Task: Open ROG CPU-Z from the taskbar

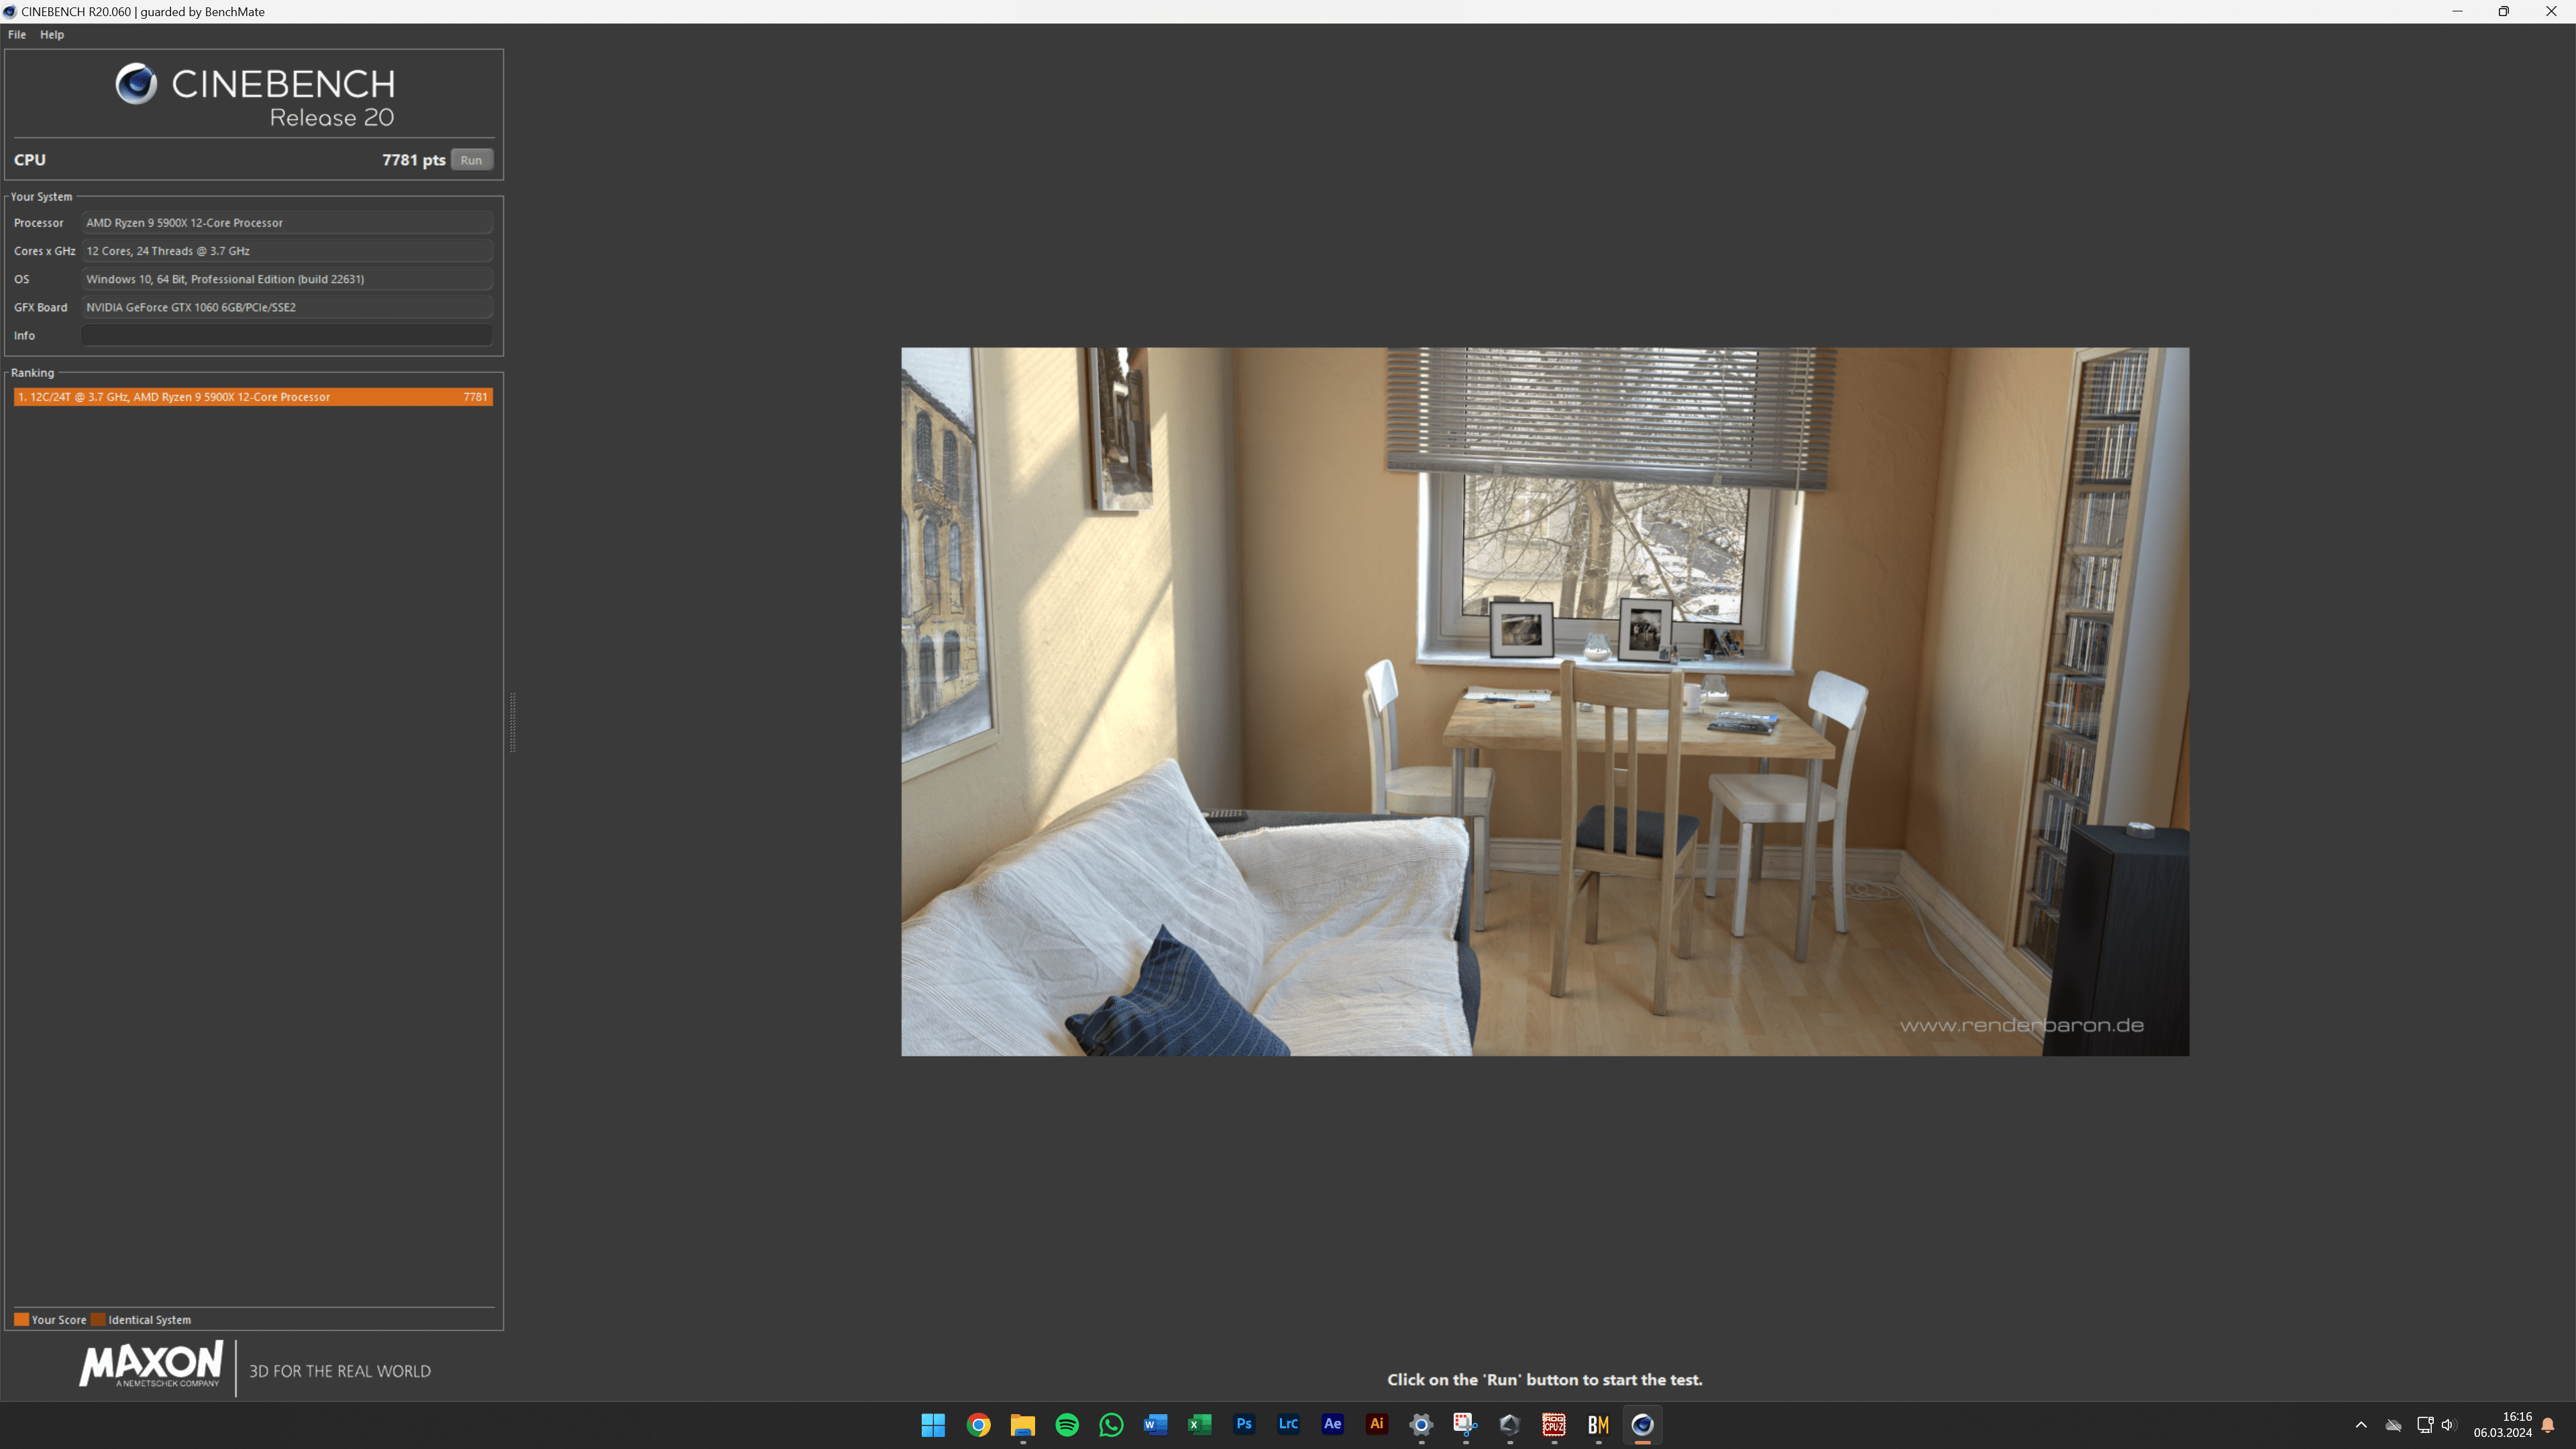Action: 1554,1425
